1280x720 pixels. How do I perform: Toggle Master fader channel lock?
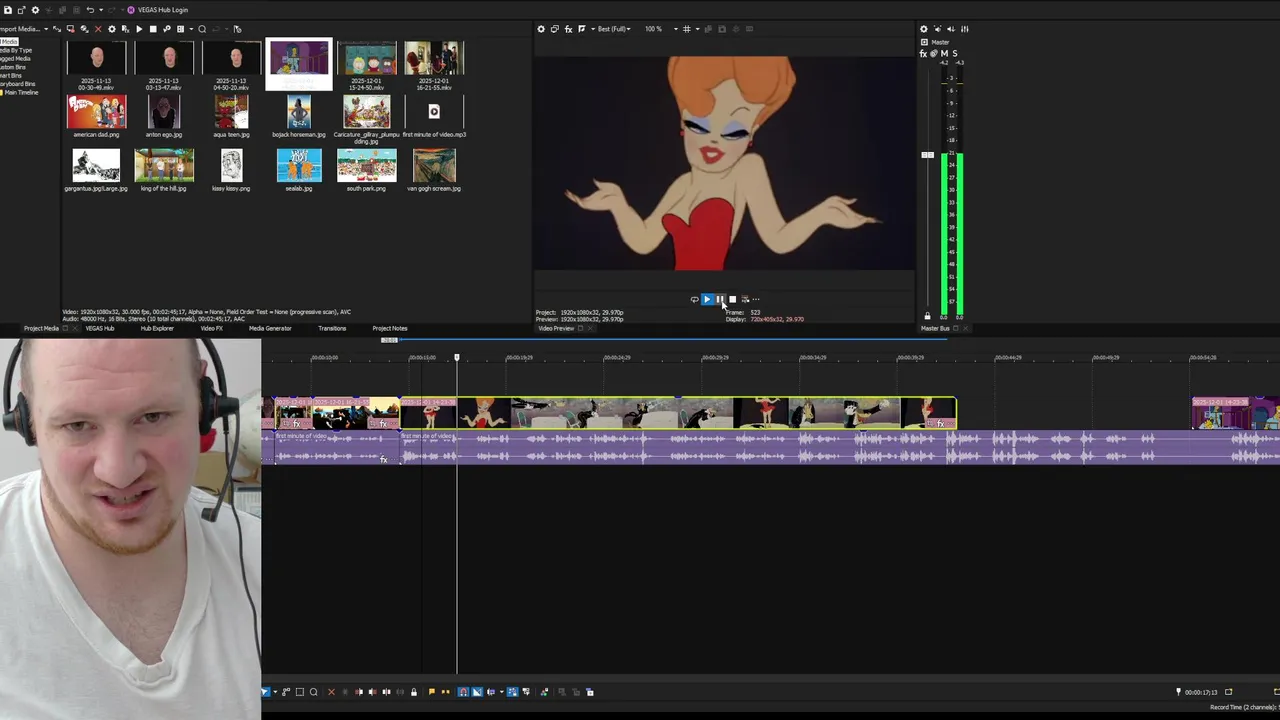(927, 316)
